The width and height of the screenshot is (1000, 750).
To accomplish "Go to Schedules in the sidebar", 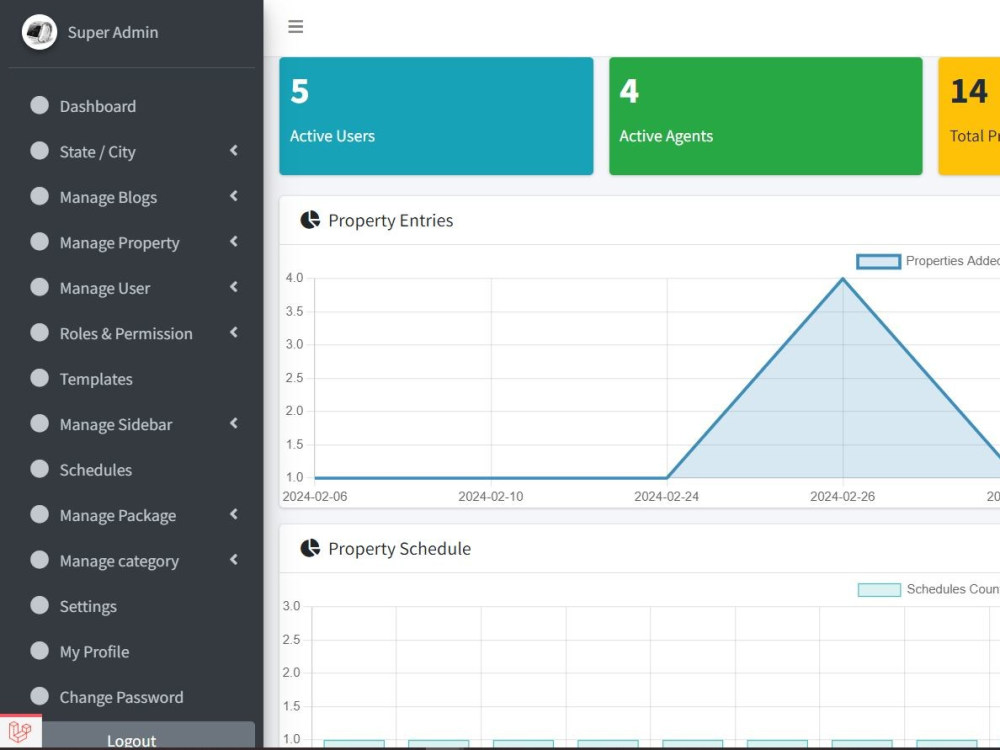I will tap(131, 470).
